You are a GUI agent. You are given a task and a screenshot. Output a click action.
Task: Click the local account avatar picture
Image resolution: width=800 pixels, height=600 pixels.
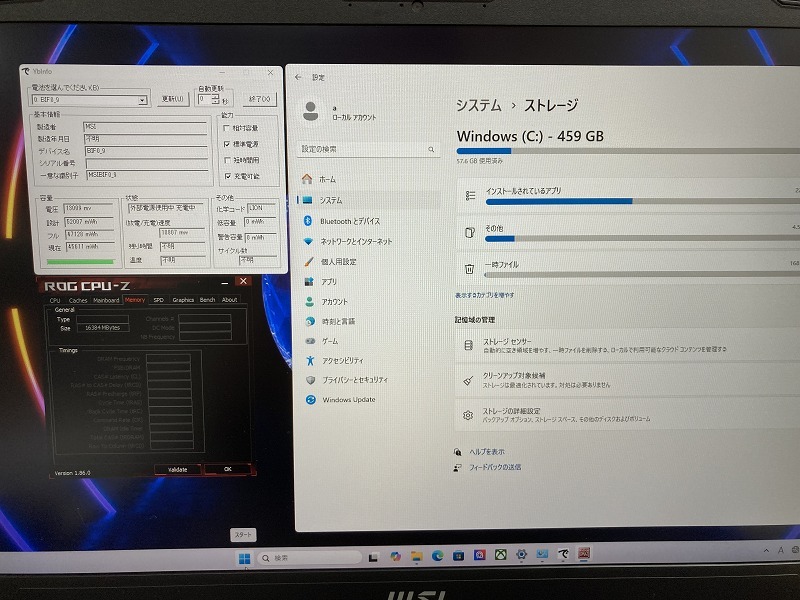pos(311,111)
